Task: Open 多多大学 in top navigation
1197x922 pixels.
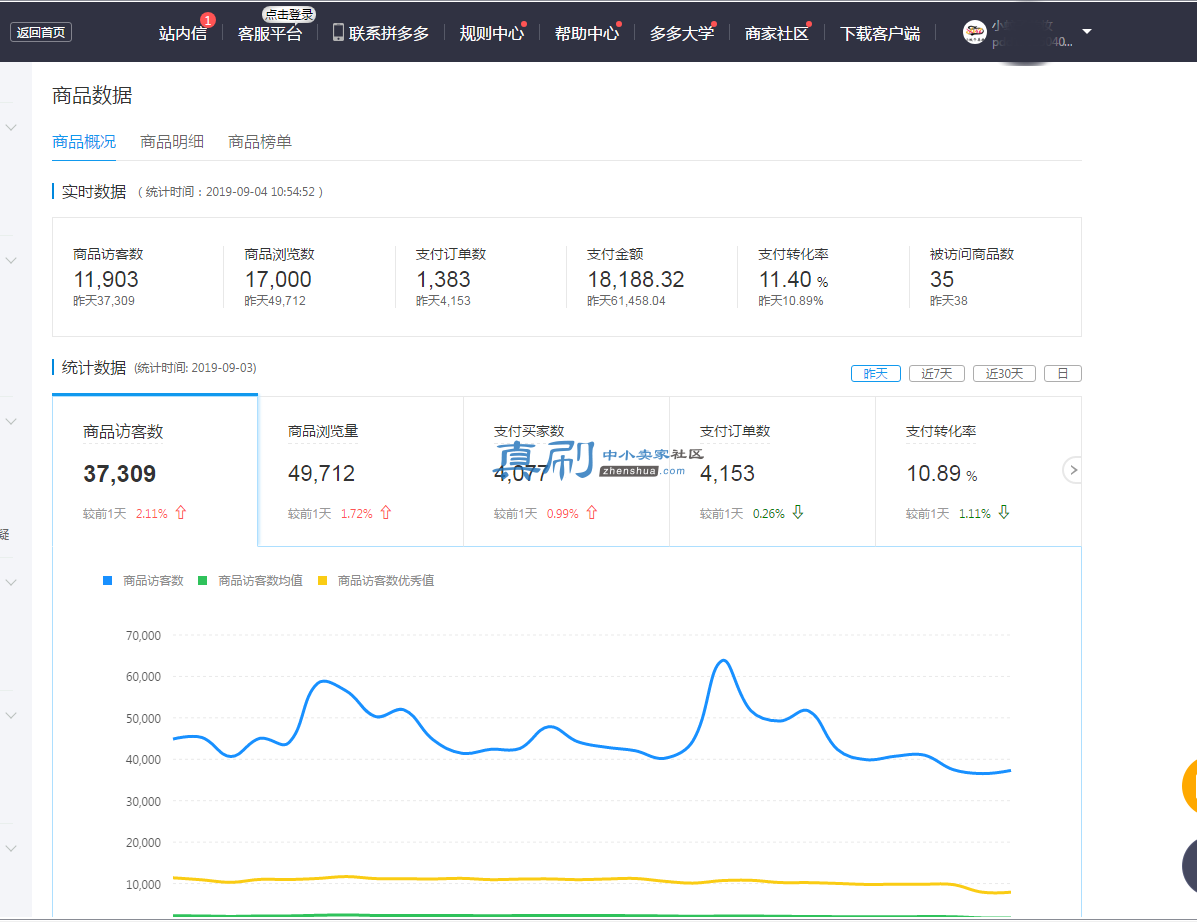Action: (682, 34)
